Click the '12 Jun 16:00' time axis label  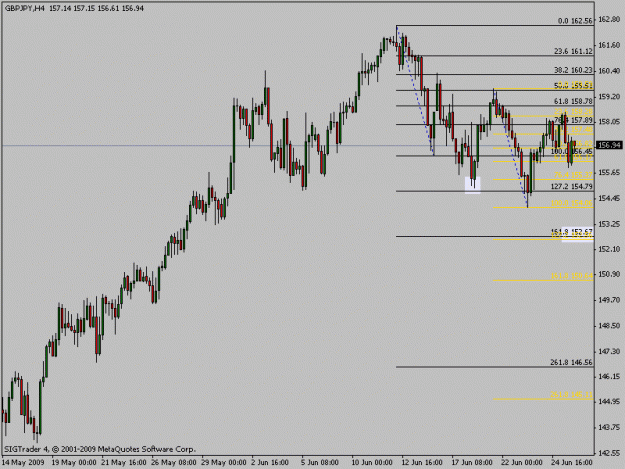pos(422,463)
